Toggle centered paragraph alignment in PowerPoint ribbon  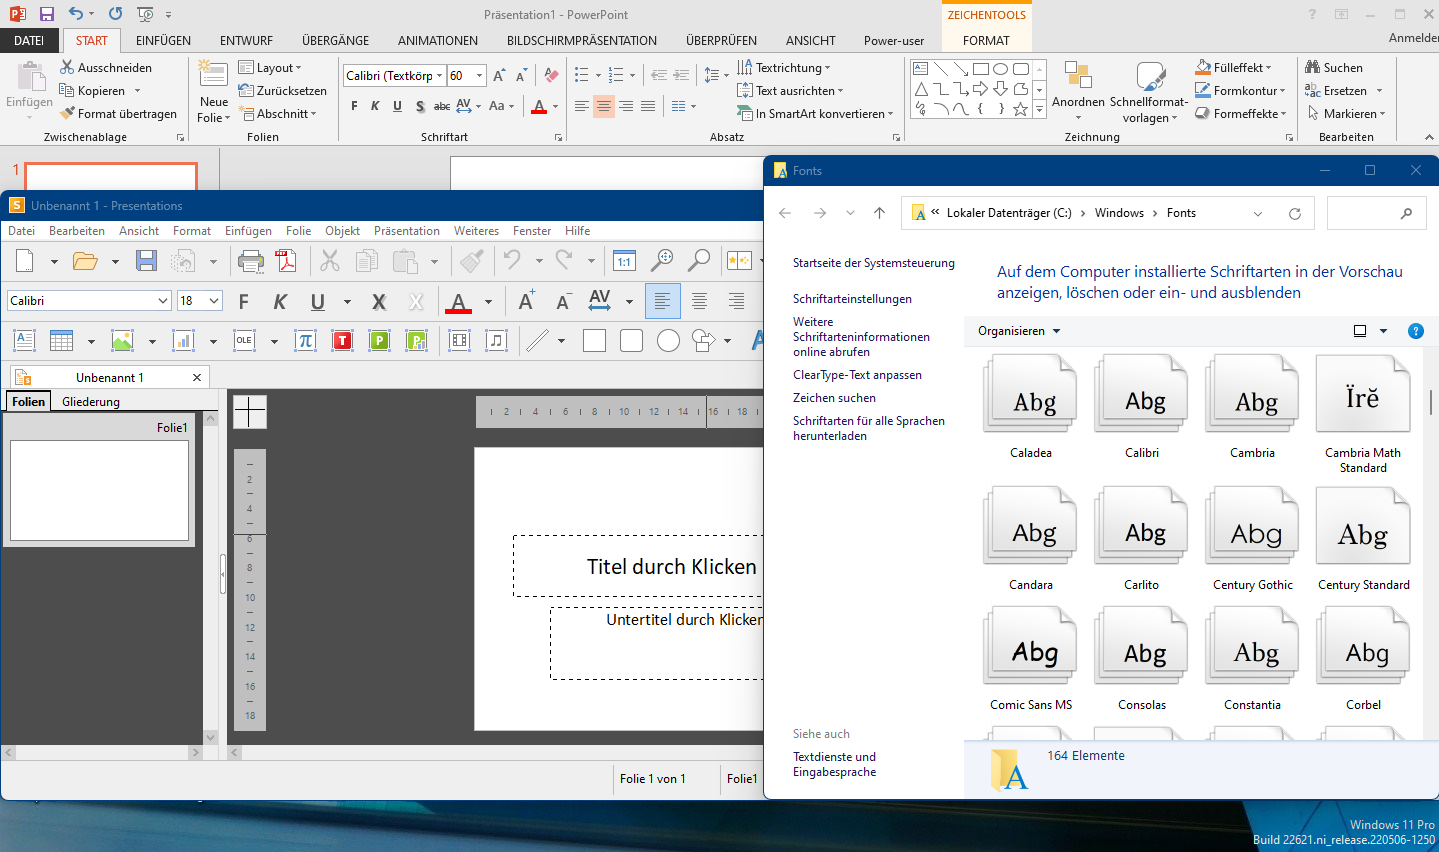(603, 106)
